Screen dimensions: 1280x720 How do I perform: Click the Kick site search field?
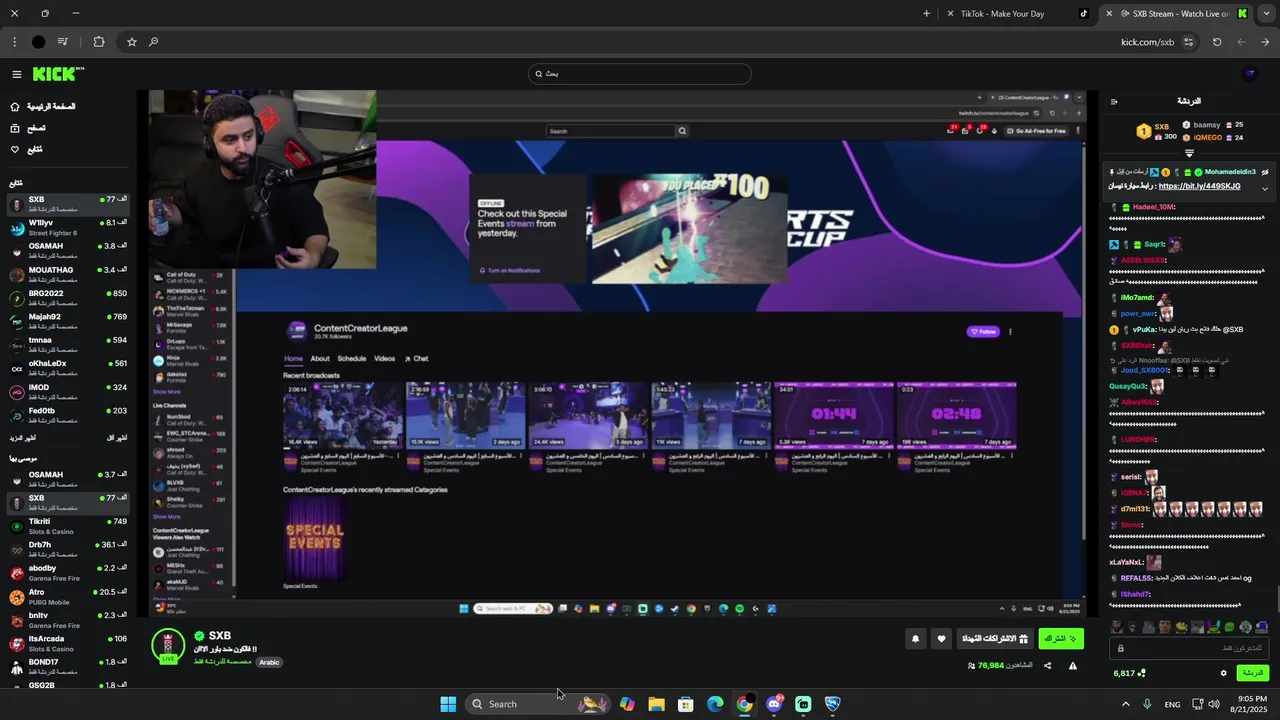640,74
